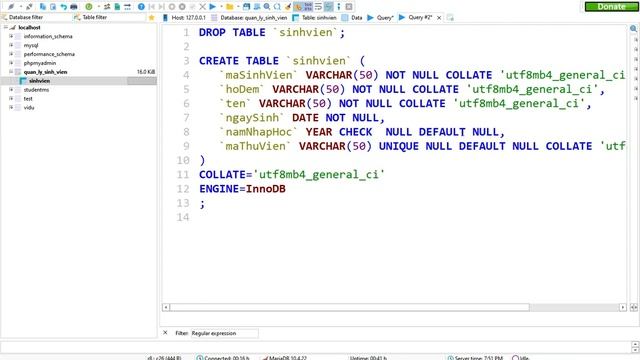The width and height of the screenshot is (640, 360).
Task: Switch to the Table: sinhvien tab
Action: [315, 18]
